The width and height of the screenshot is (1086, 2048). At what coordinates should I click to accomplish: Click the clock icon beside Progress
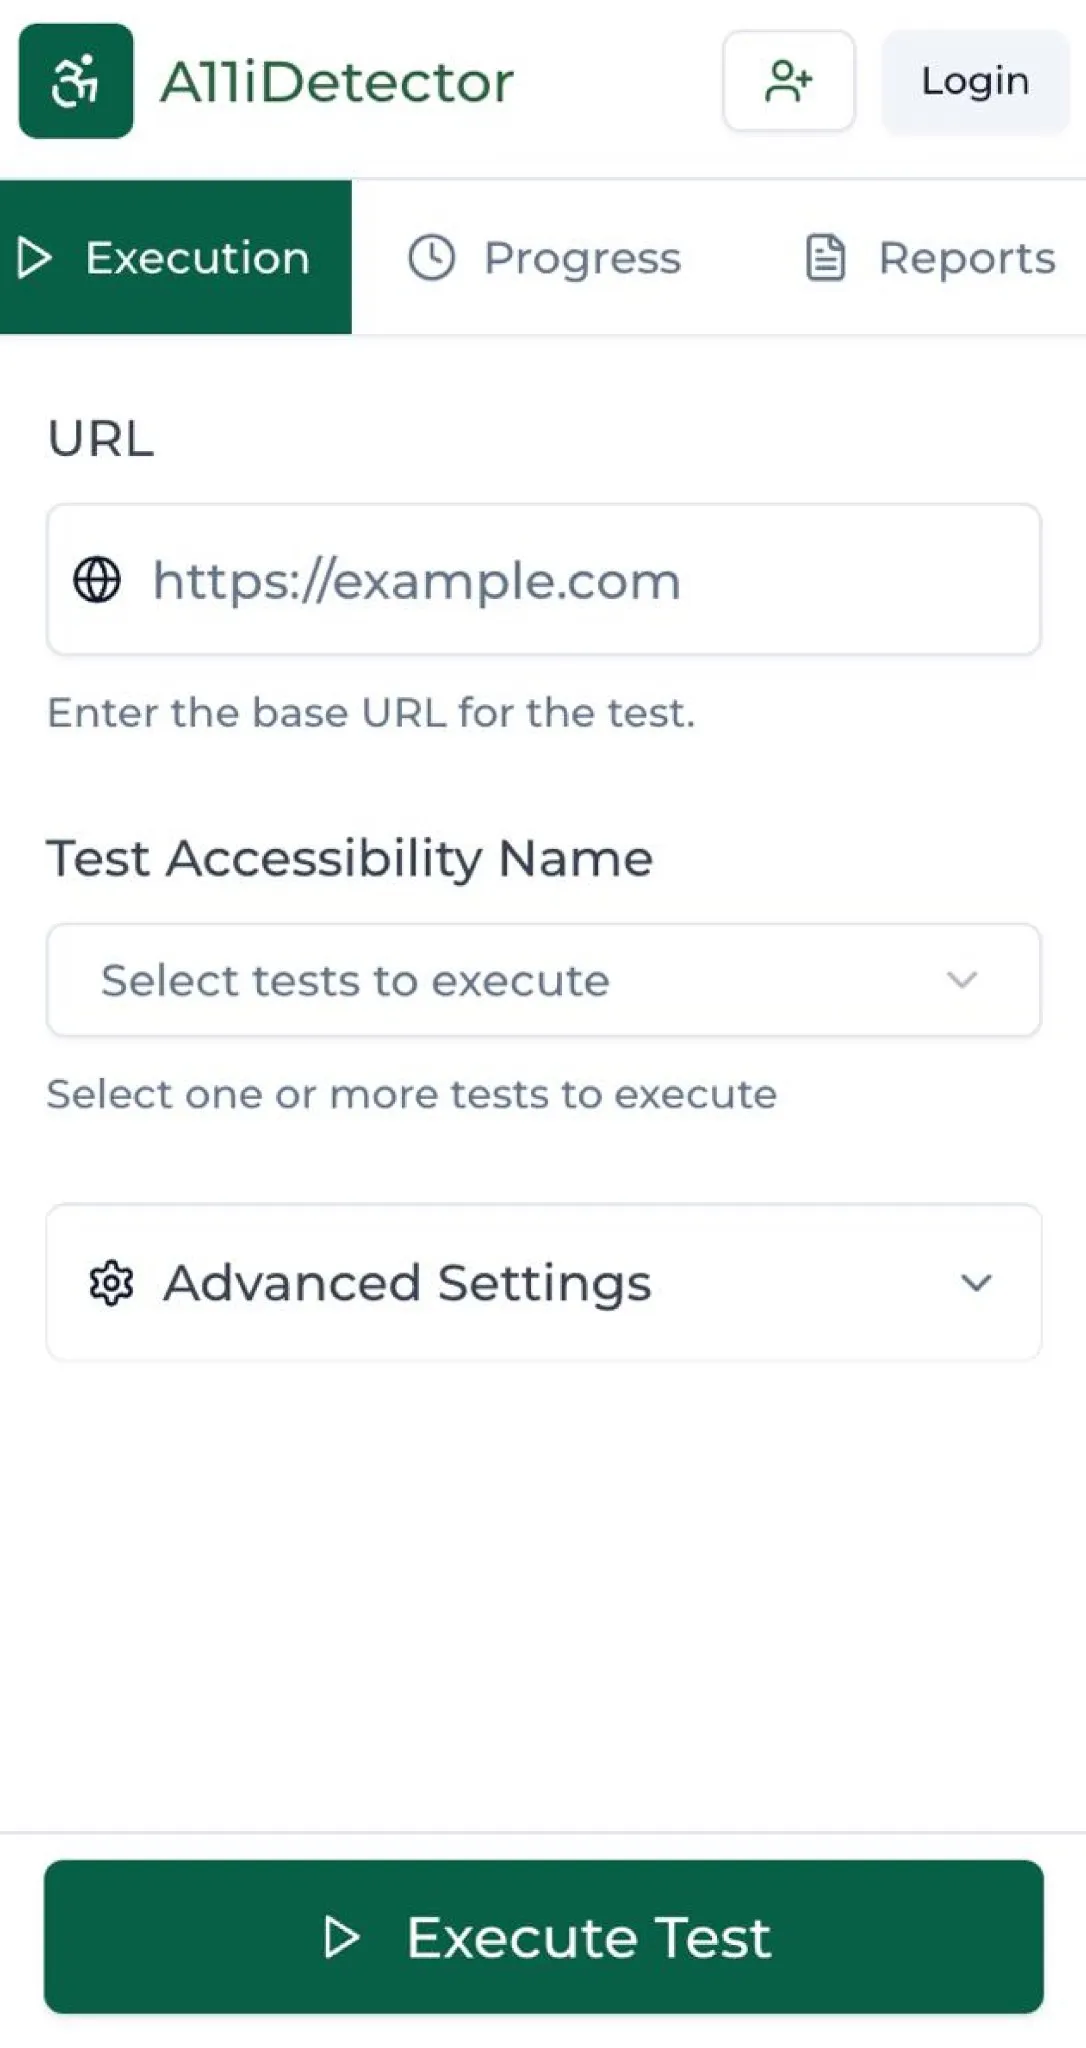click(432, 258)
